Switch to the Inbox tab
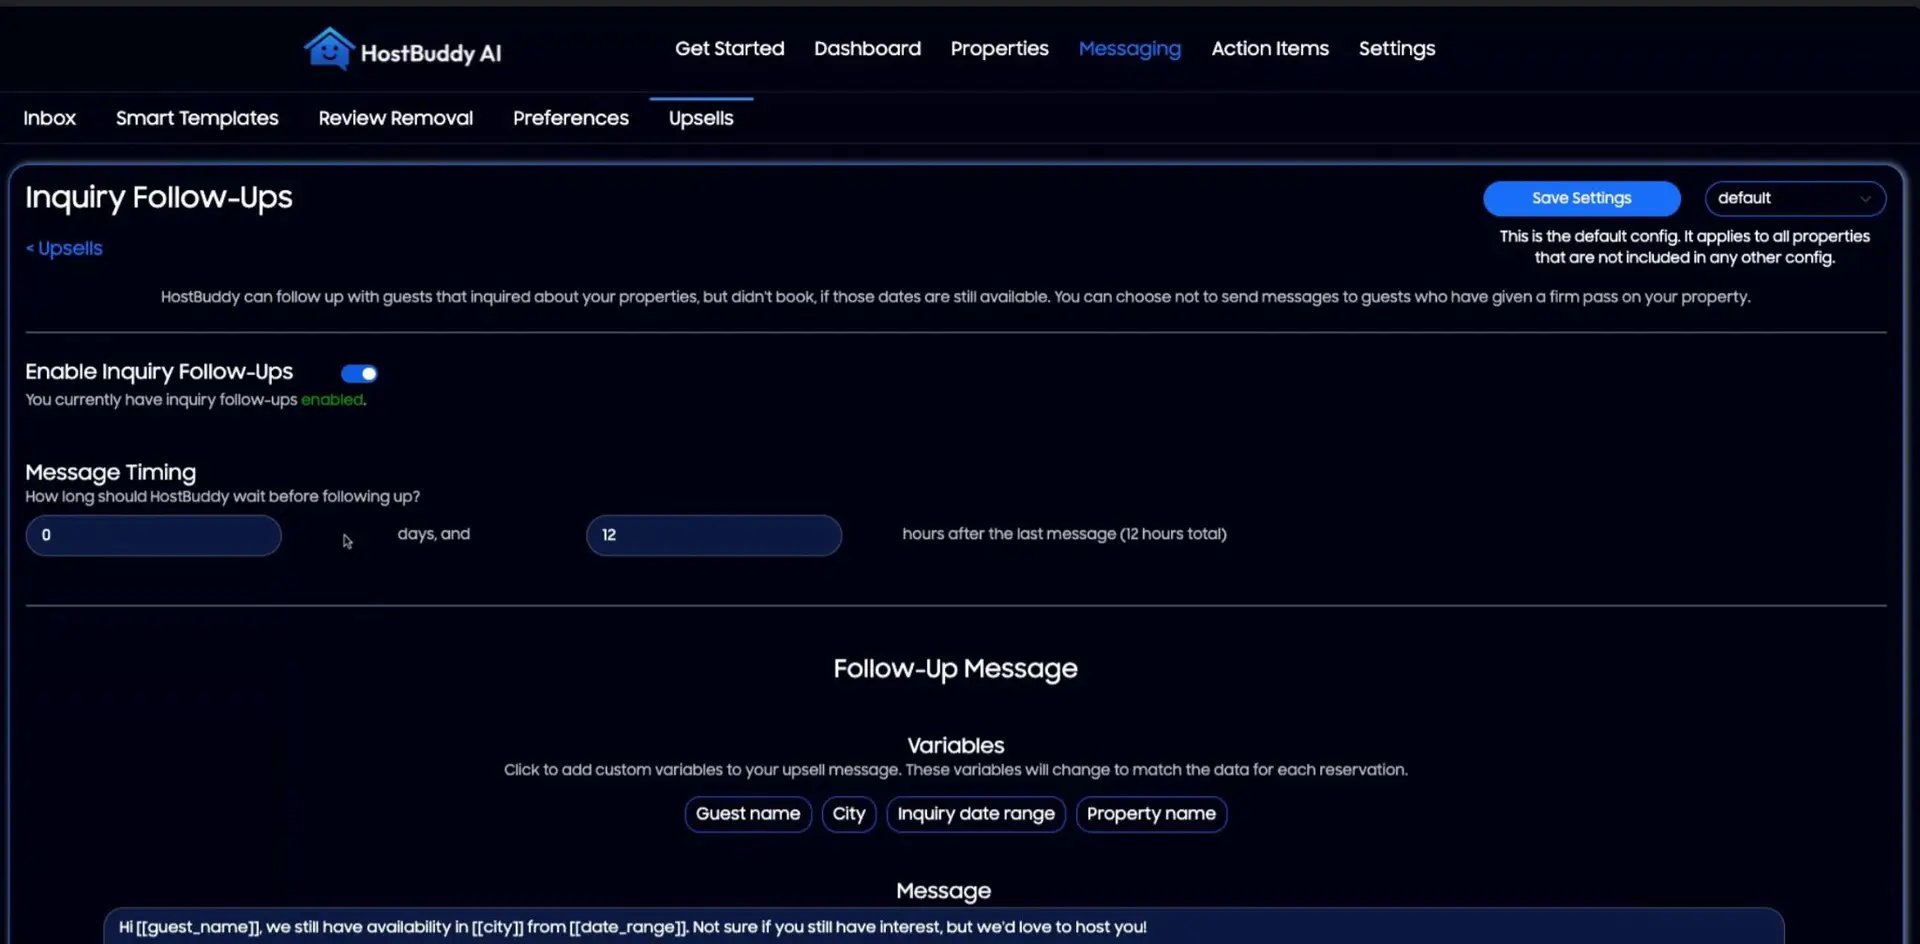Screen dimensions: 1920x944 pos(50,118)
